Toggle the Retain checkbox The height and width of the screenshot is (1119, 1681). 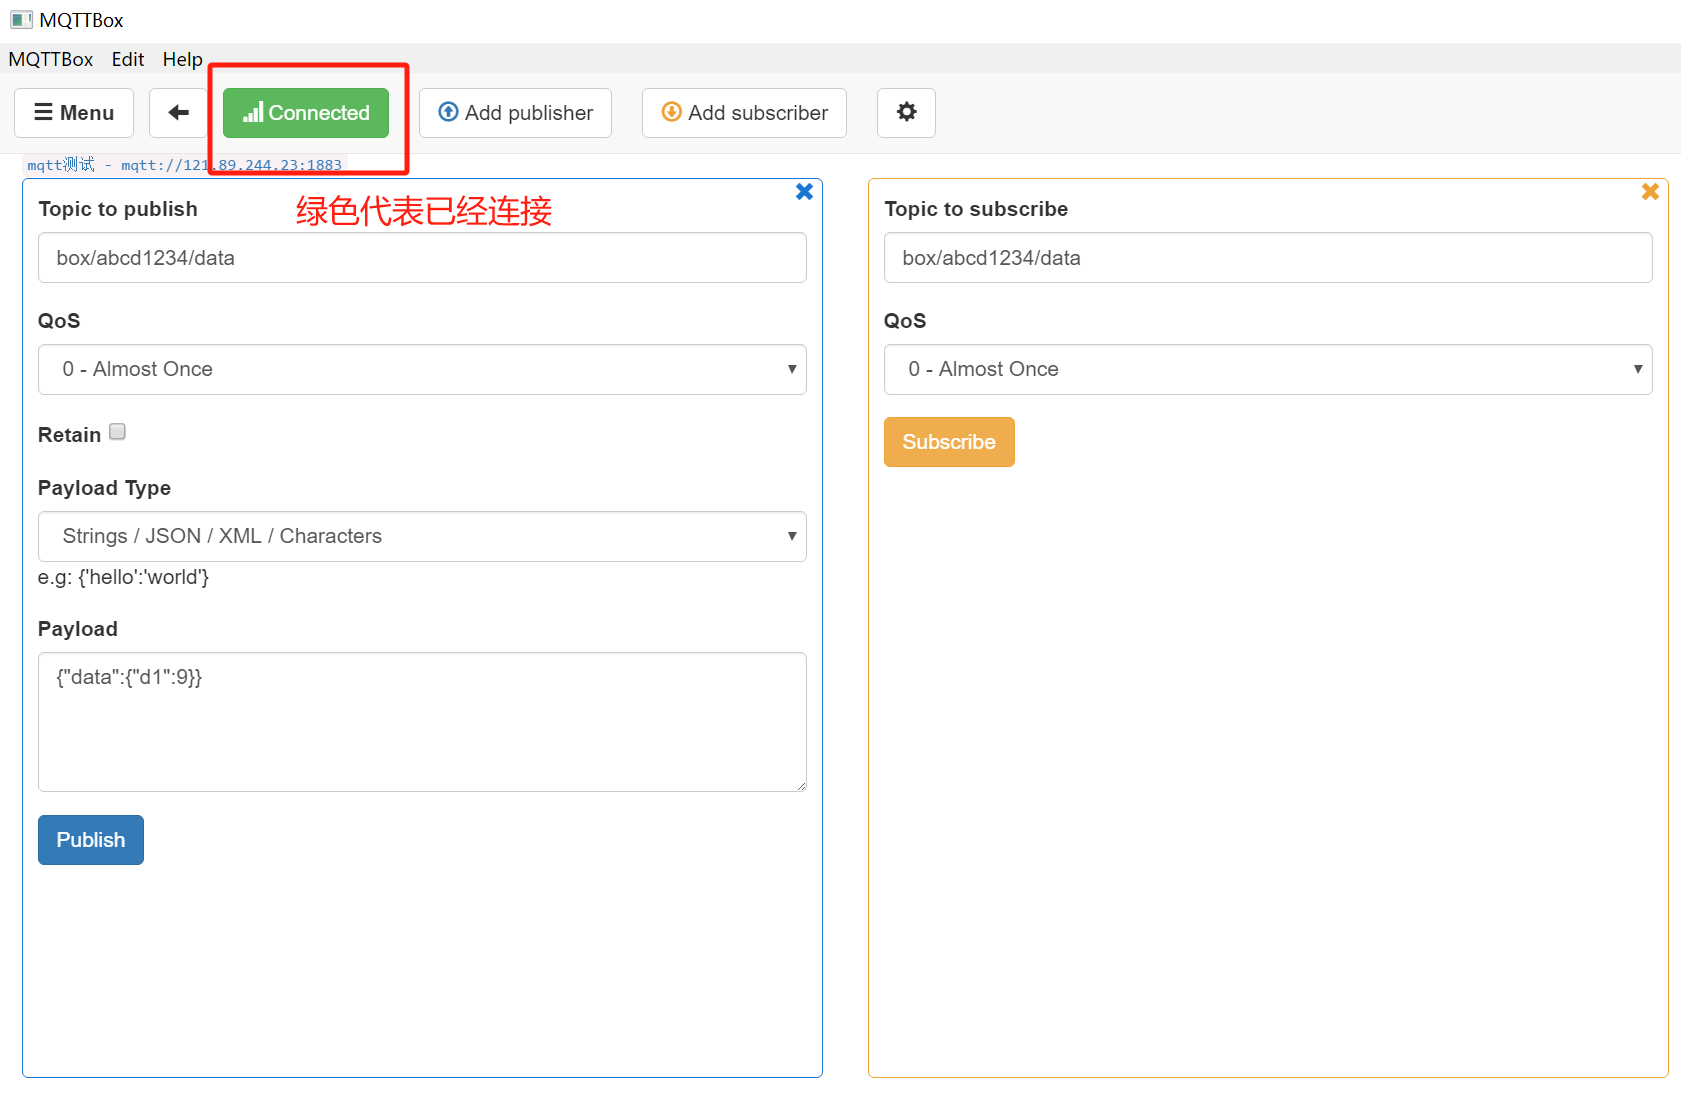[x=117, y=432]
